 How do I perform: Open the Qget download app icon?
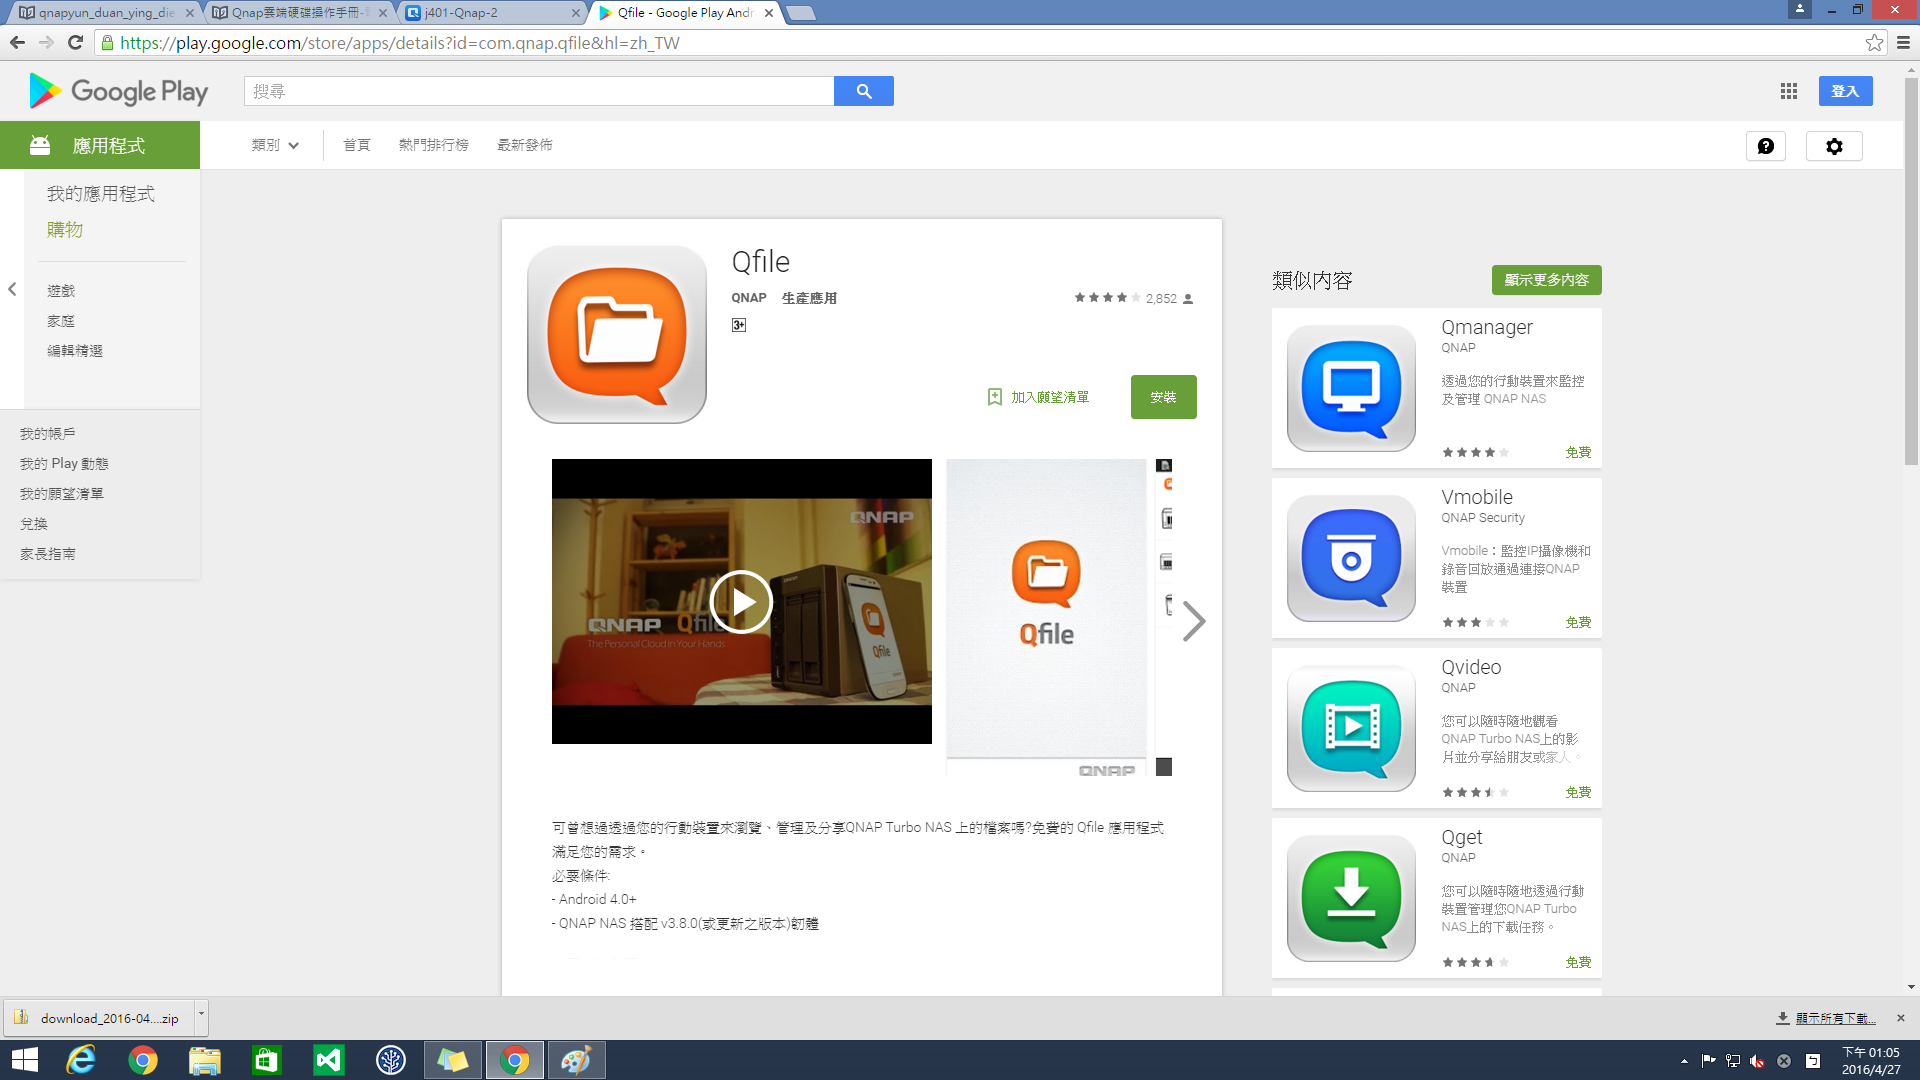coord(1350,898)
